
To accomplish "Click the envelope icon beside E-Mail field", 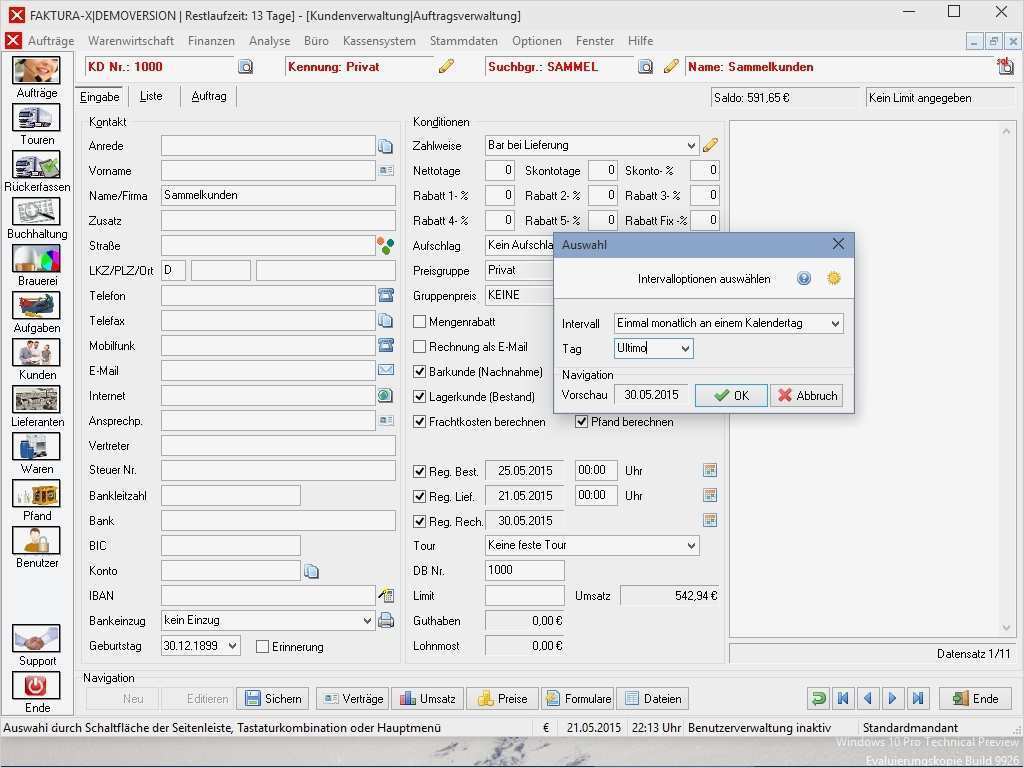I will [x=385, y=370].
